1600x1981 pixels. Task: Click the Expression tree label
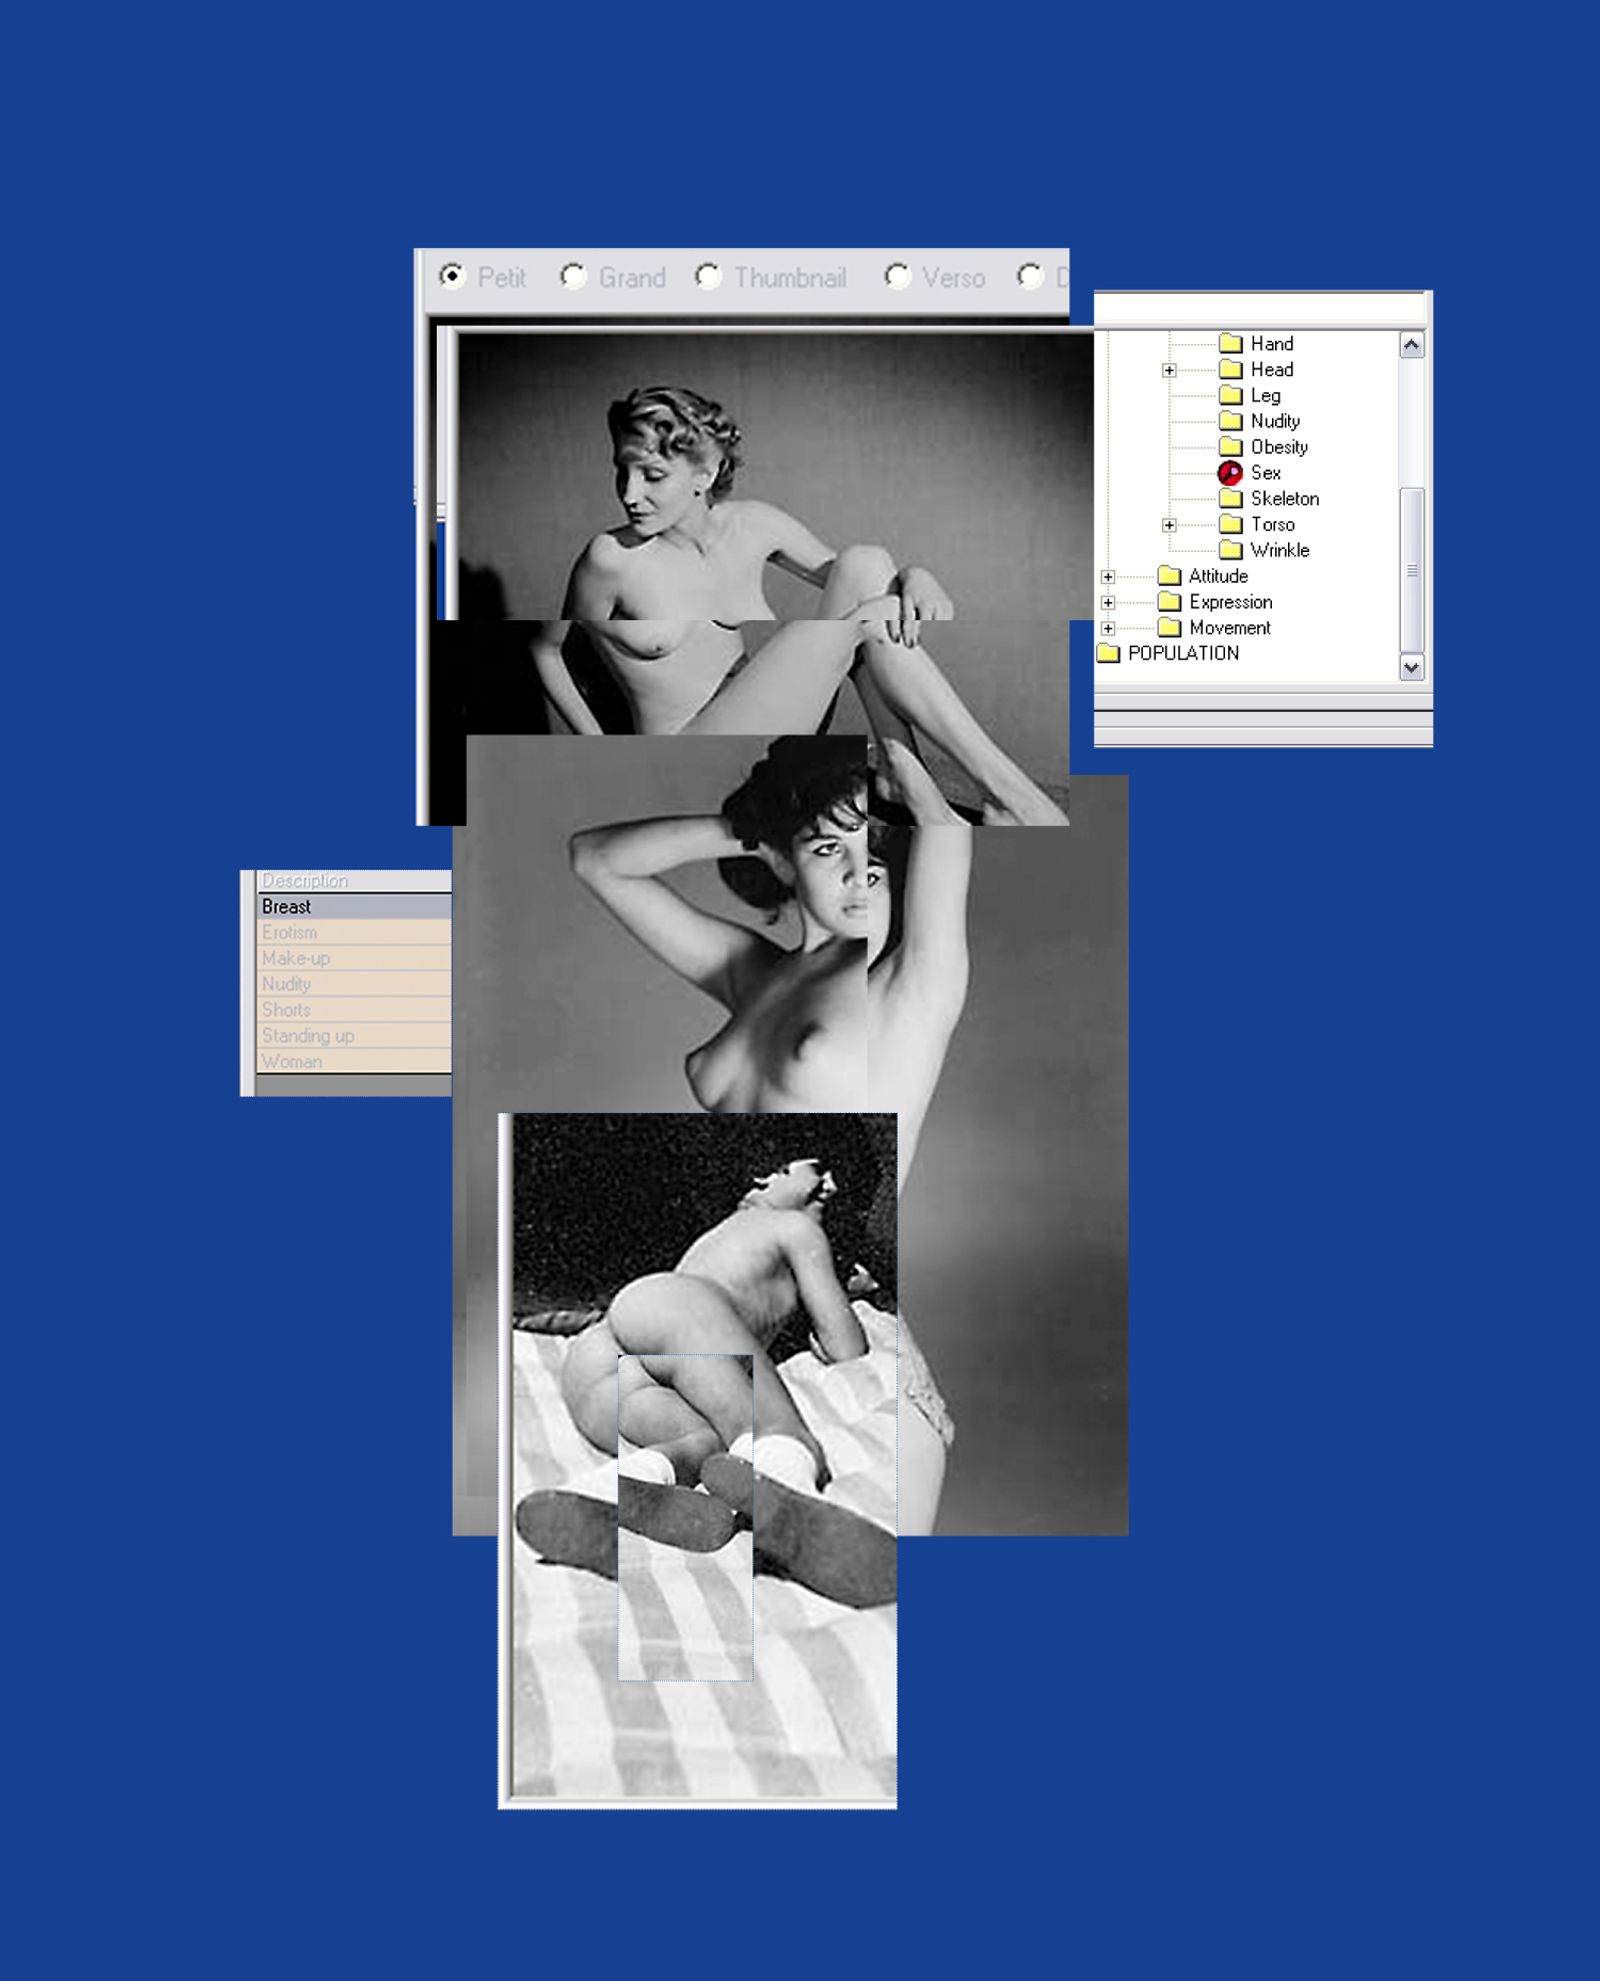1230,602
